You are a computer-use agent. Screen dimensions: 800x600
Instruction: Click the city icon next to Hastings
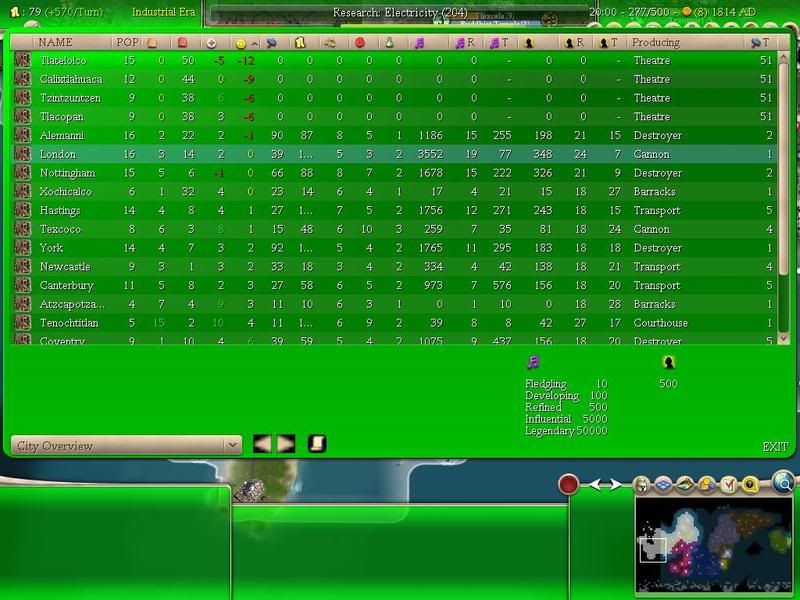22,210
